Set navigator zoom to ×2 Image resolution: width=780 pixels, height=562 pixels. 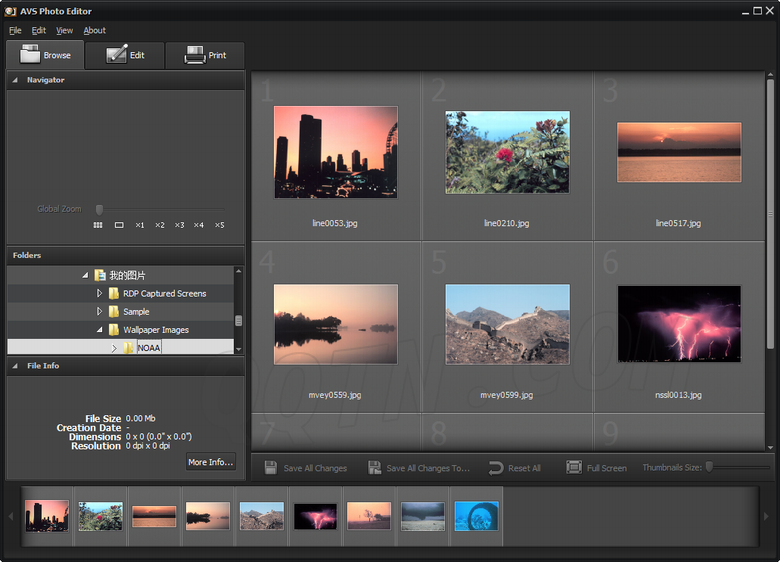point(160,225)
